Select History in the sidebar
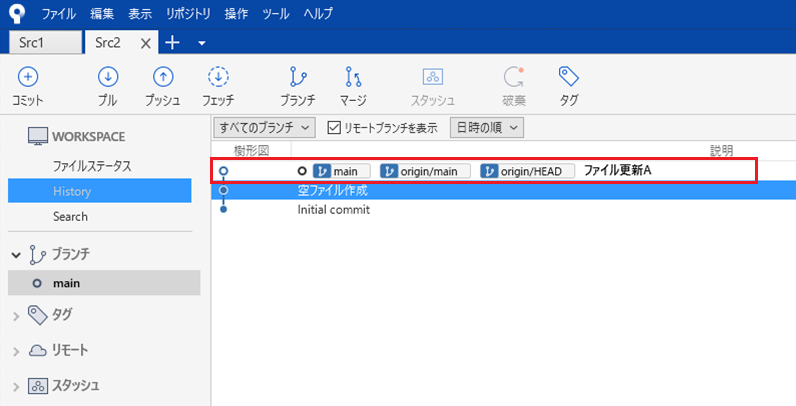The height and width of the screenshot is (406, 796). tap(100, 191)
